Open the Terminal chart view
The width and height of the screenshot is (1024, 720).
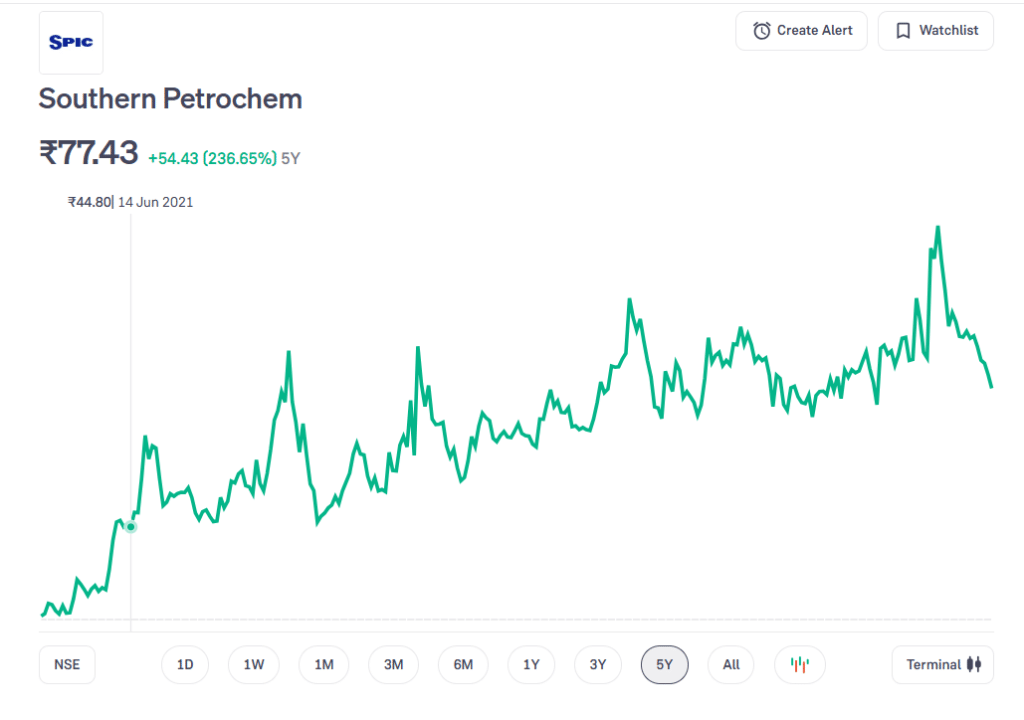tap(942, 664)
